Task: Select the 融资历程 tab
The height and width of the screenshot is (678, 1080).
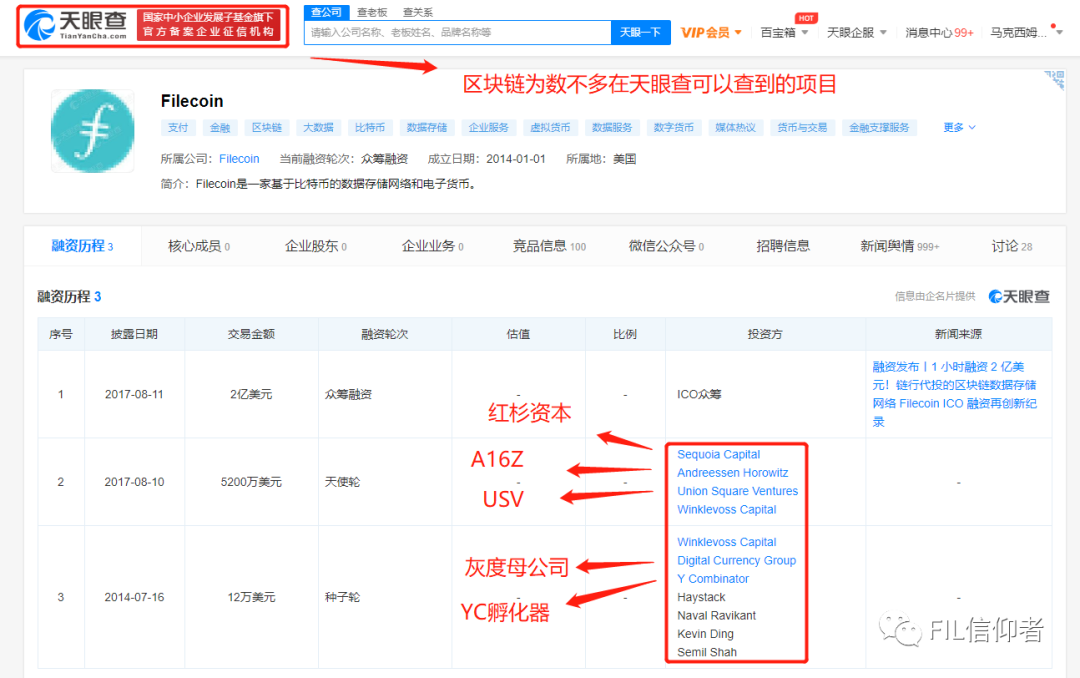Action: pyautogui.click(x=75, y=245)
